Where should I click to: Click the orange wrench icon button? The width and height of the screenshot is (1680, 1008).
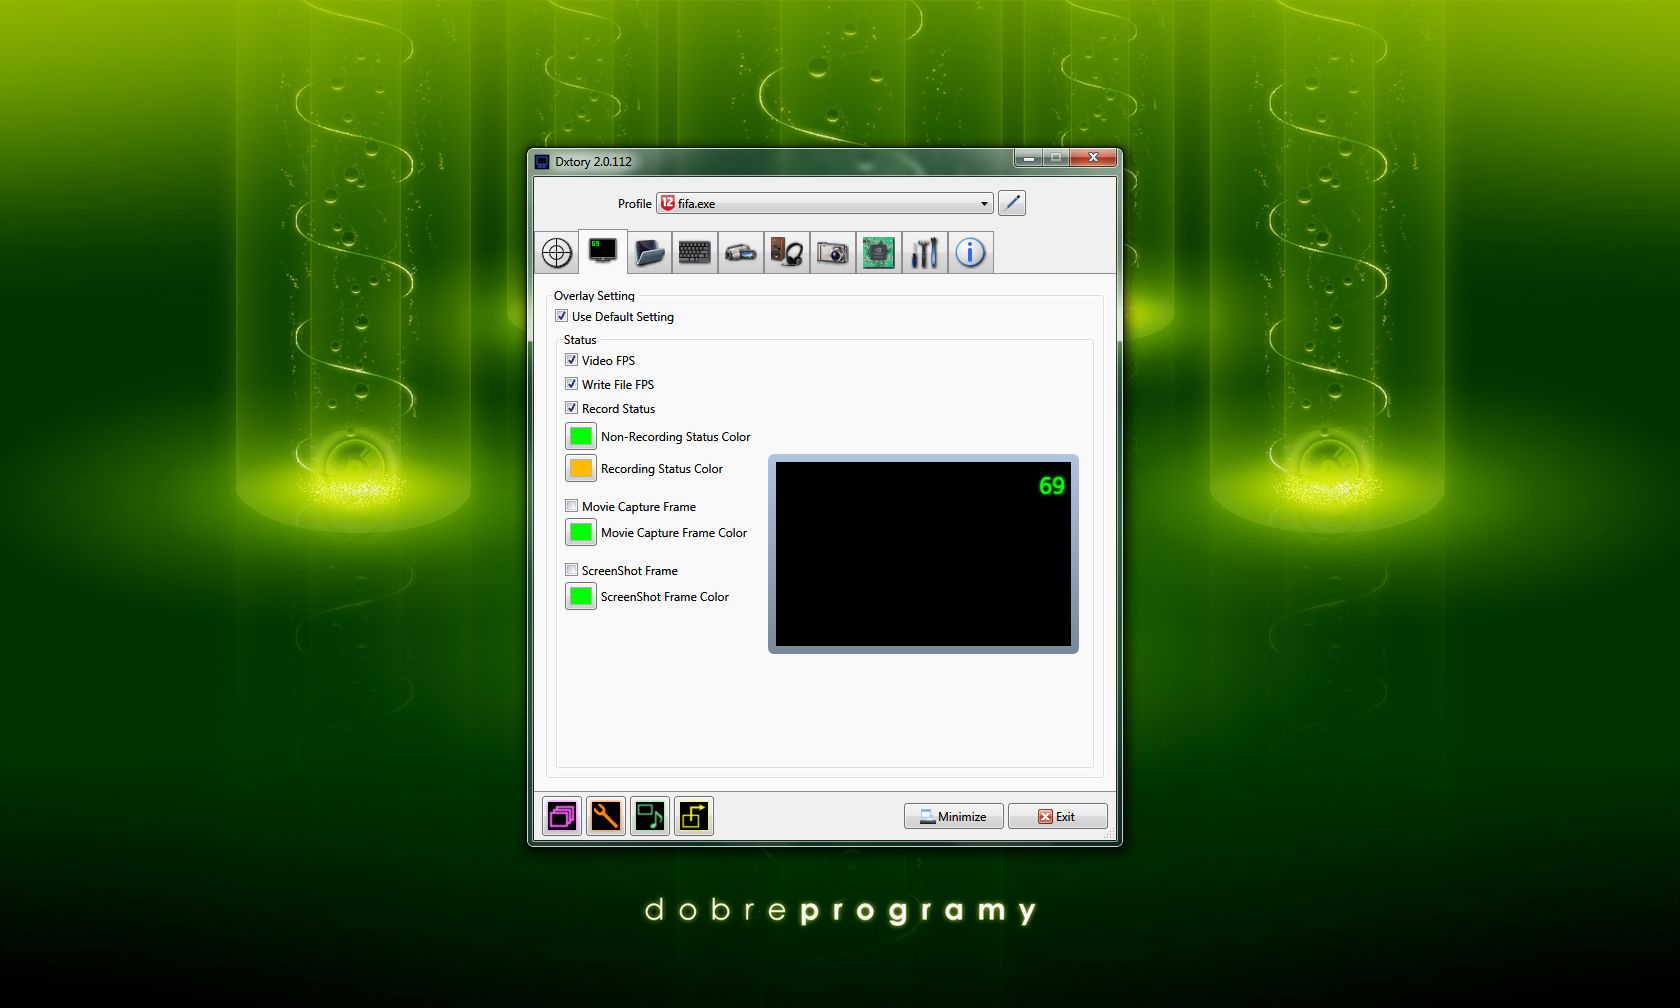point(606,816)
